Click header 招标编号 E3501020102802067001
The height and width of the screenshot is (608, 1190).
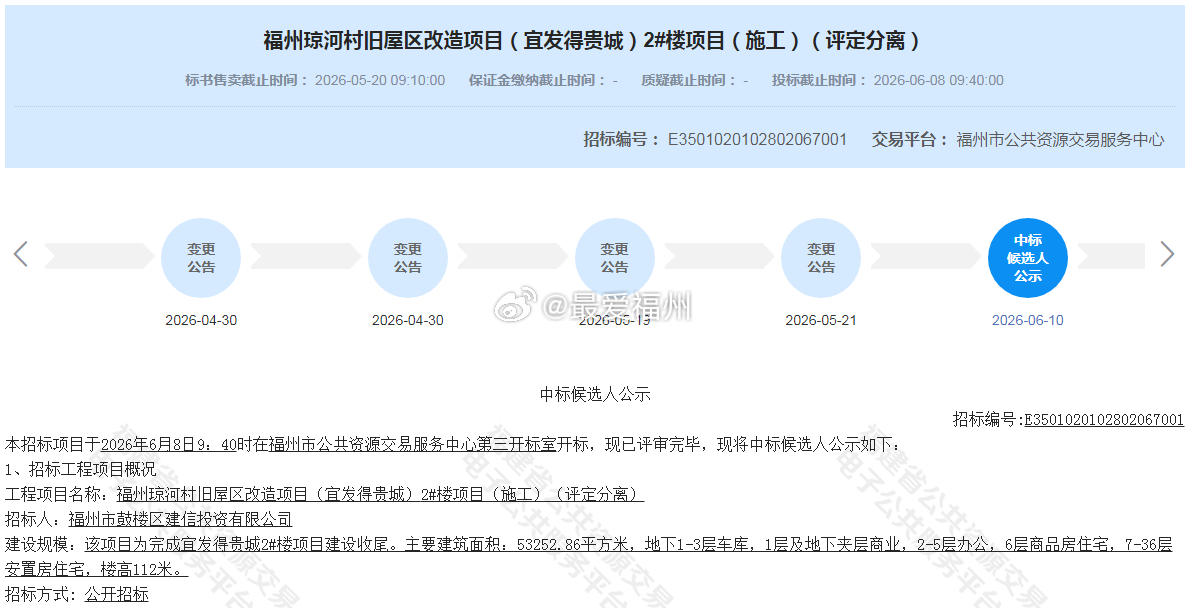[715, 140]
